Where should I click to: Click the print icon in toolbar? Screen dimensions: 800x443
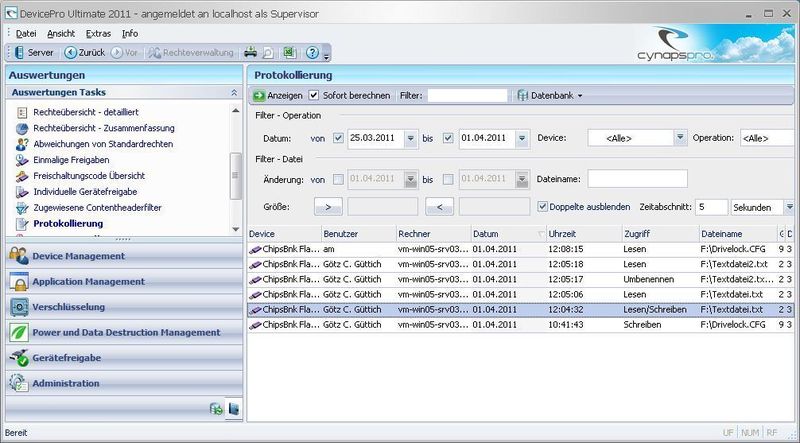pyautogui.click(x=250, y=53)
